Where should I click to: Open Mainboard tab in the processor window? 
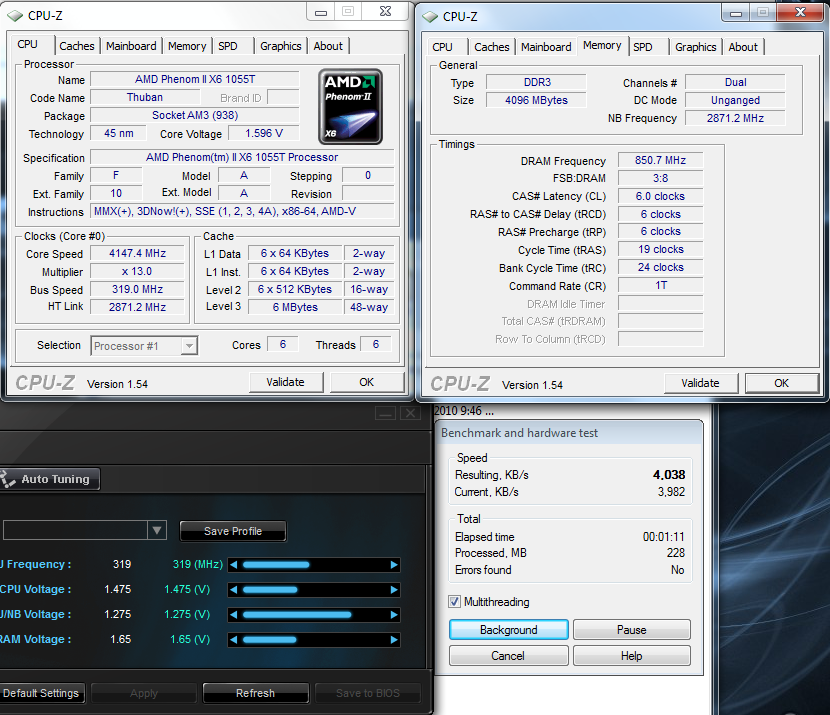pos(131,46)
